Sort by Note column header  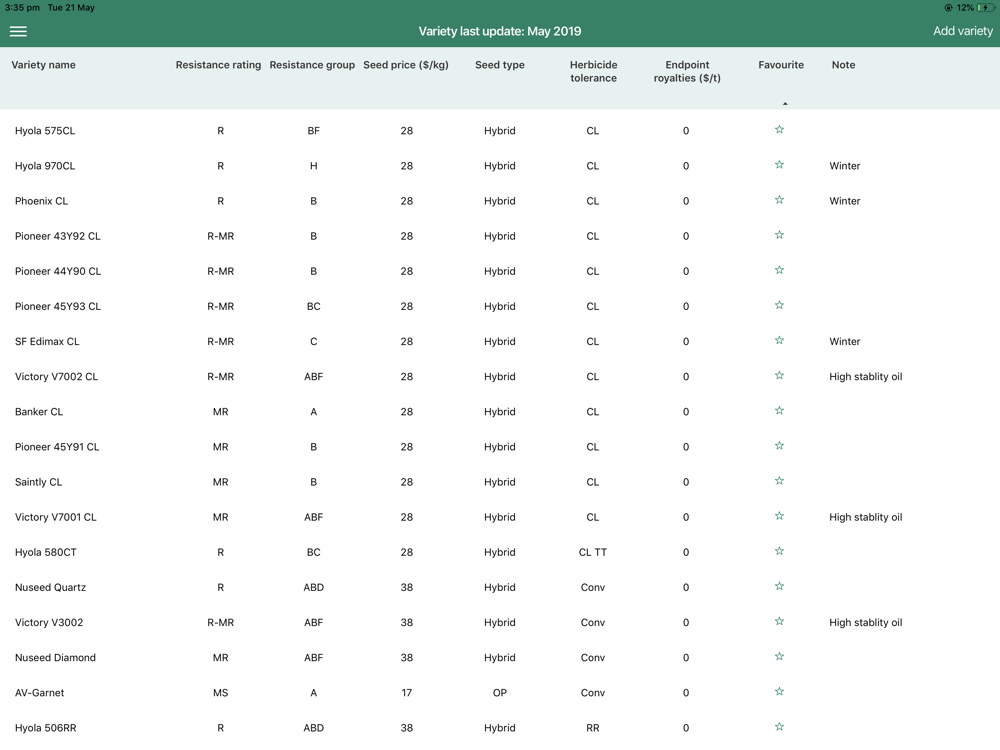[x=843, y=64]
